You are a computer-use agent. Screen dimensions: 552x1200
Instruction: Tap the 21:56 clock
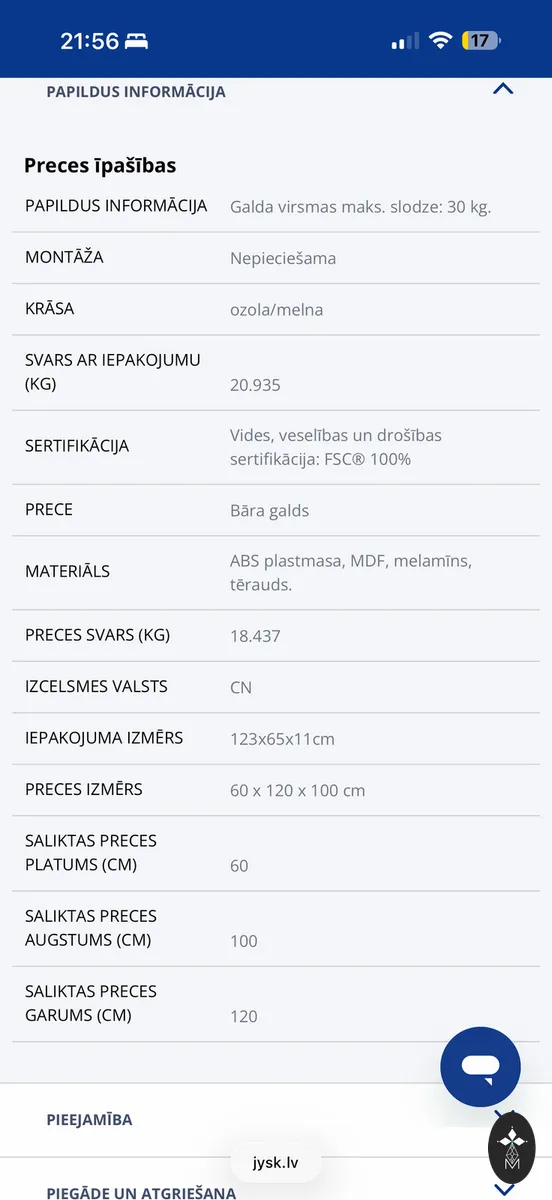89,41
